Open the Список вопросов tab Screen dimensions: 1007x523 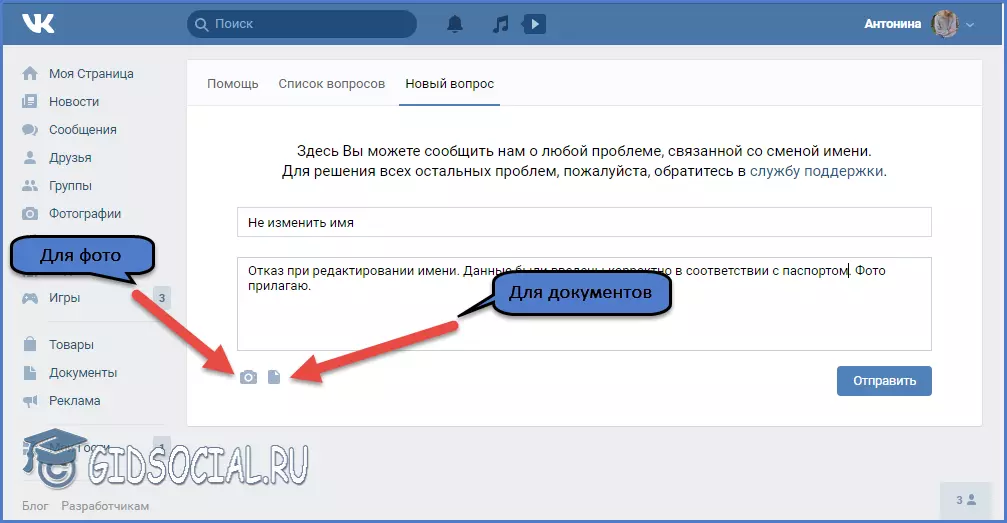coord(331,84)
